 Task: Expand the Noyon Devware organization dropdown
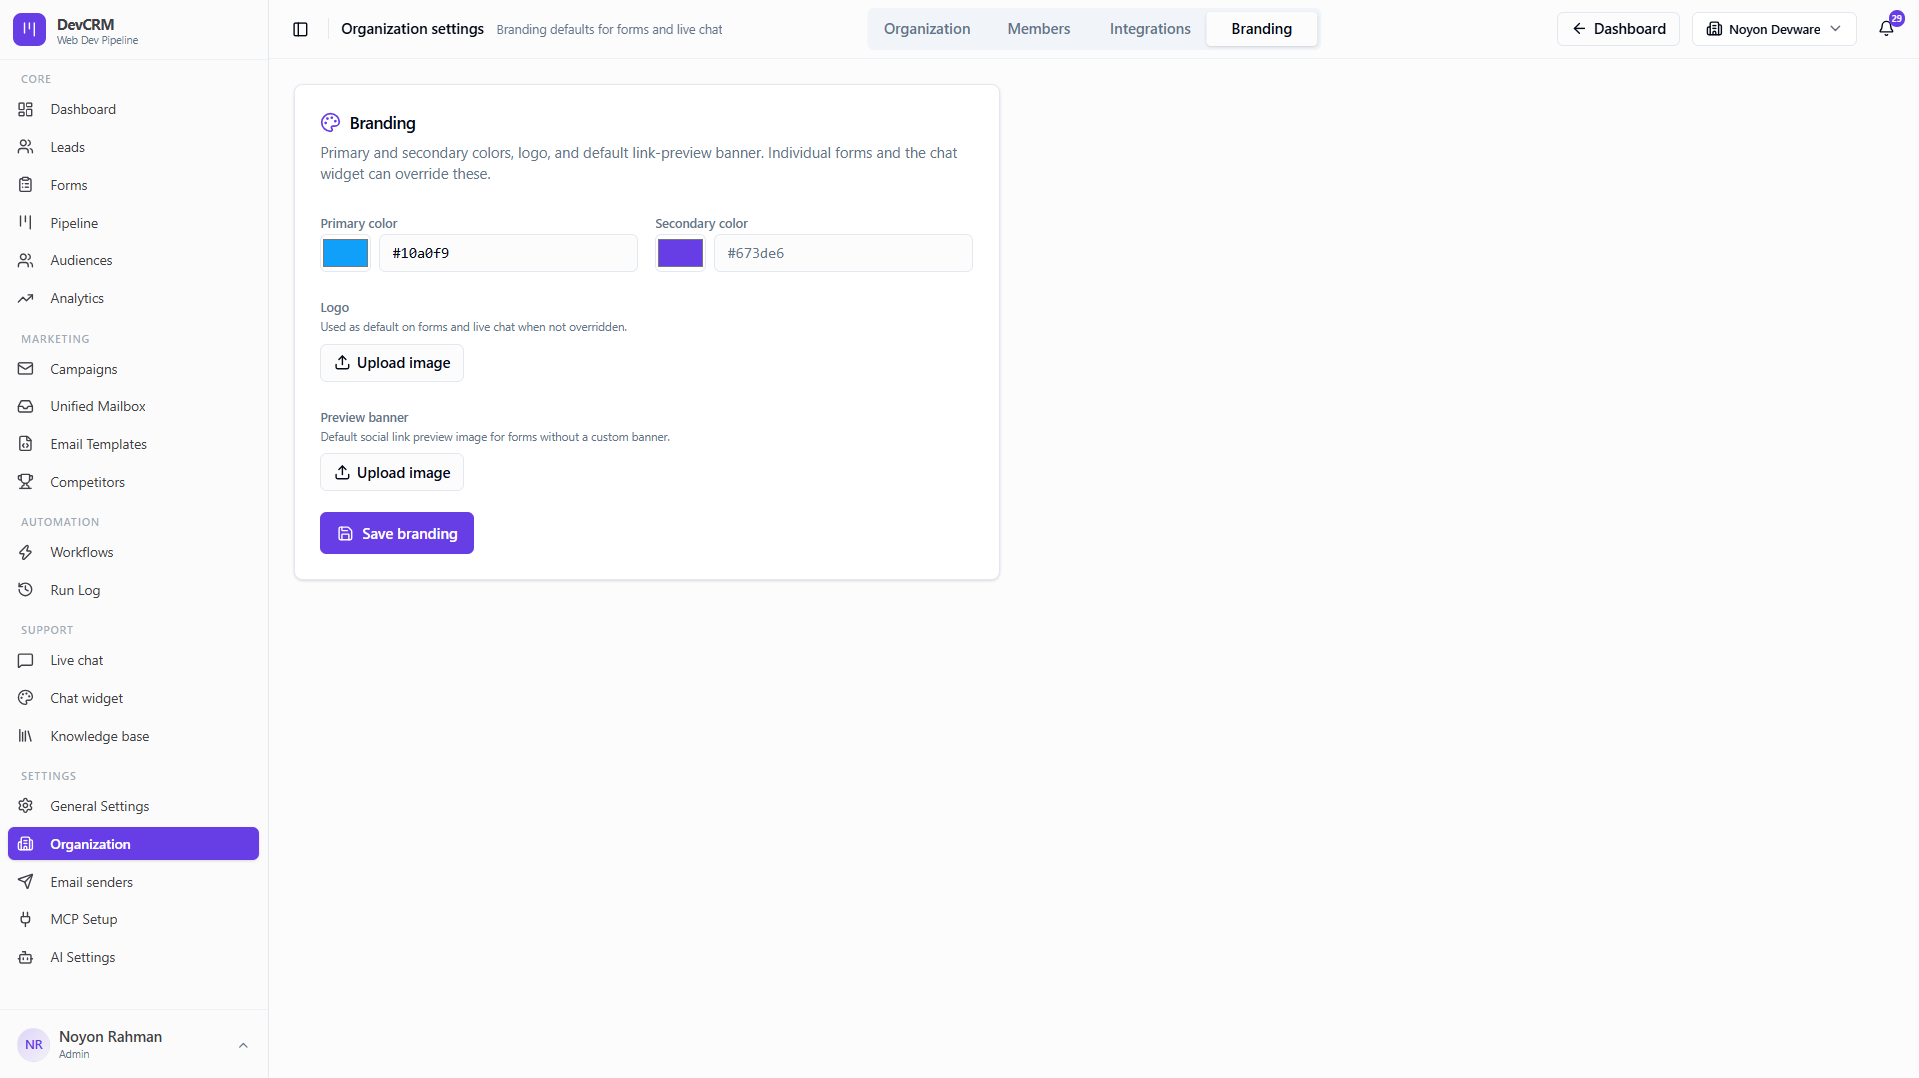click(1773, 29)
